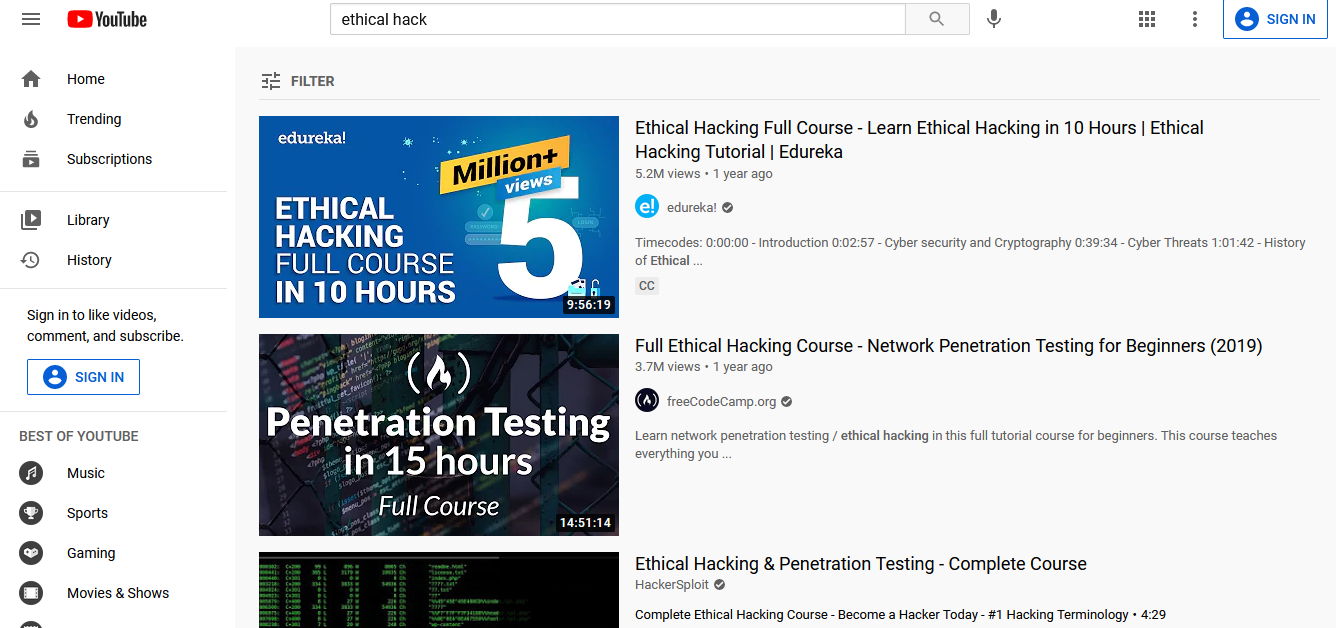The width and height of the screenshot is (1336, 628).
Task: Open Trending in the sidebar
Action: 113,119
